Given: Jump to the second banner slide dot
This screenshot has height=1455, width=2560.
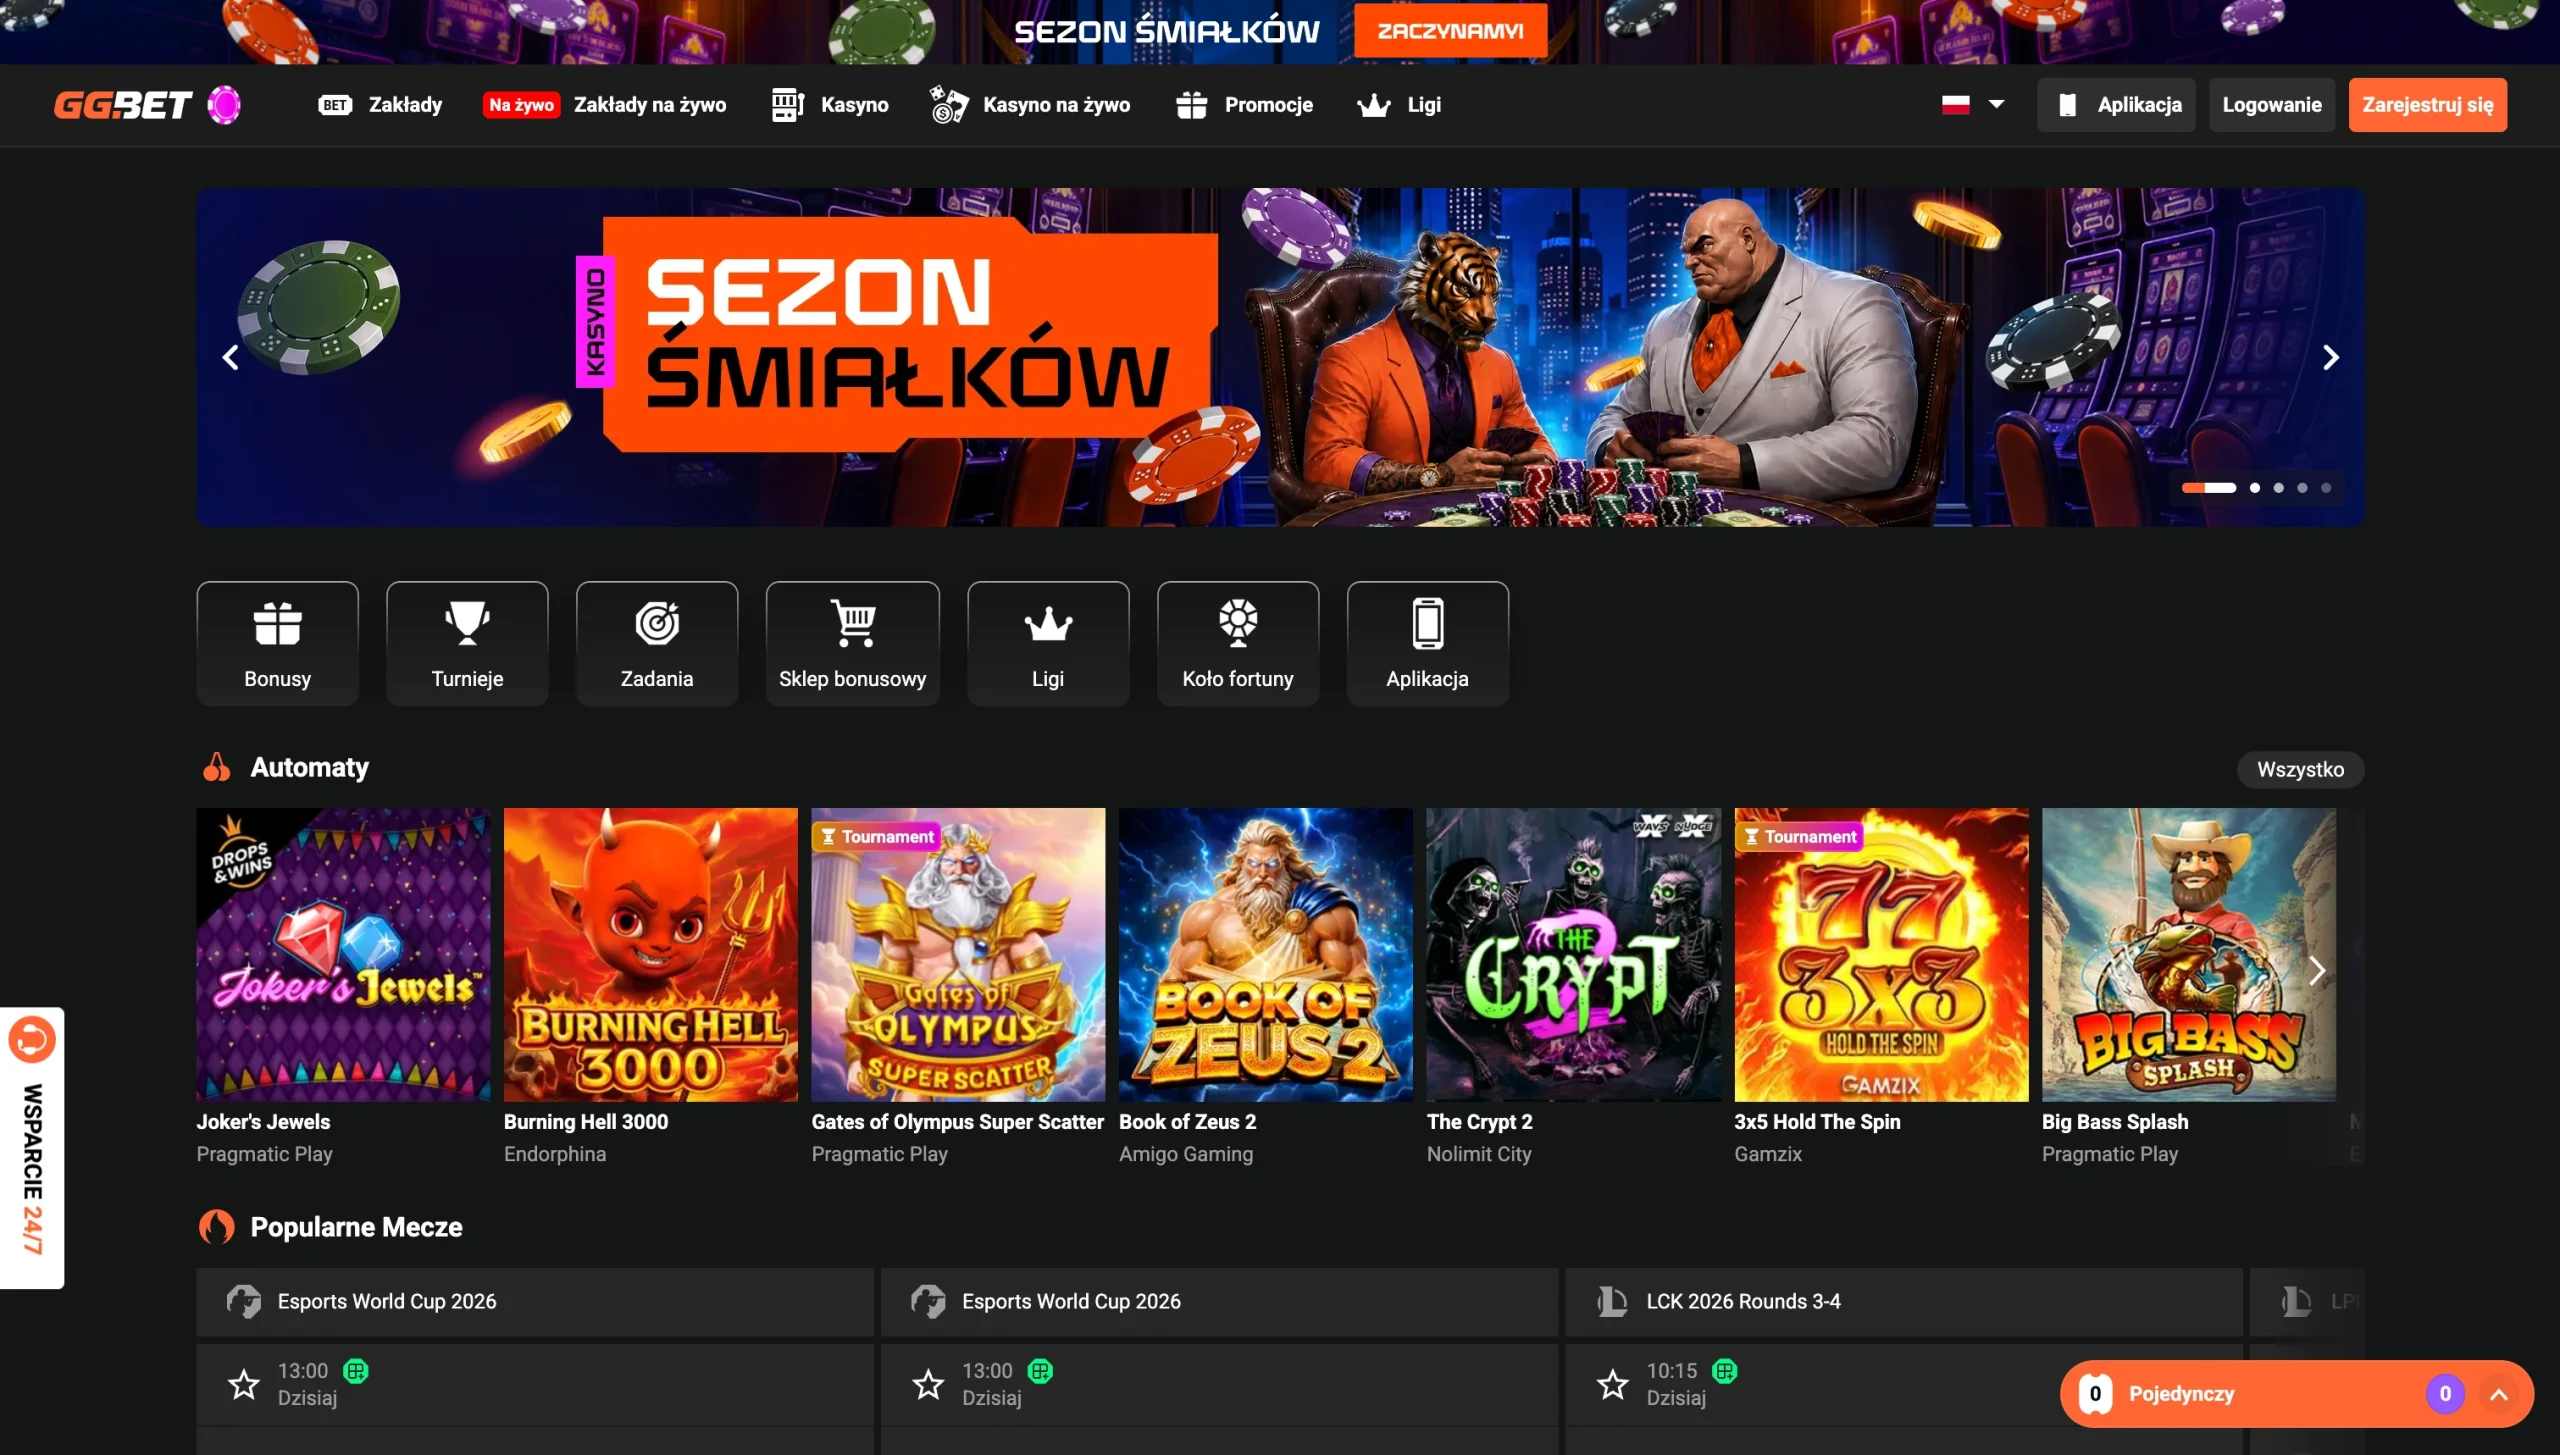Looking at the screenshot, I should [2255, 488].
